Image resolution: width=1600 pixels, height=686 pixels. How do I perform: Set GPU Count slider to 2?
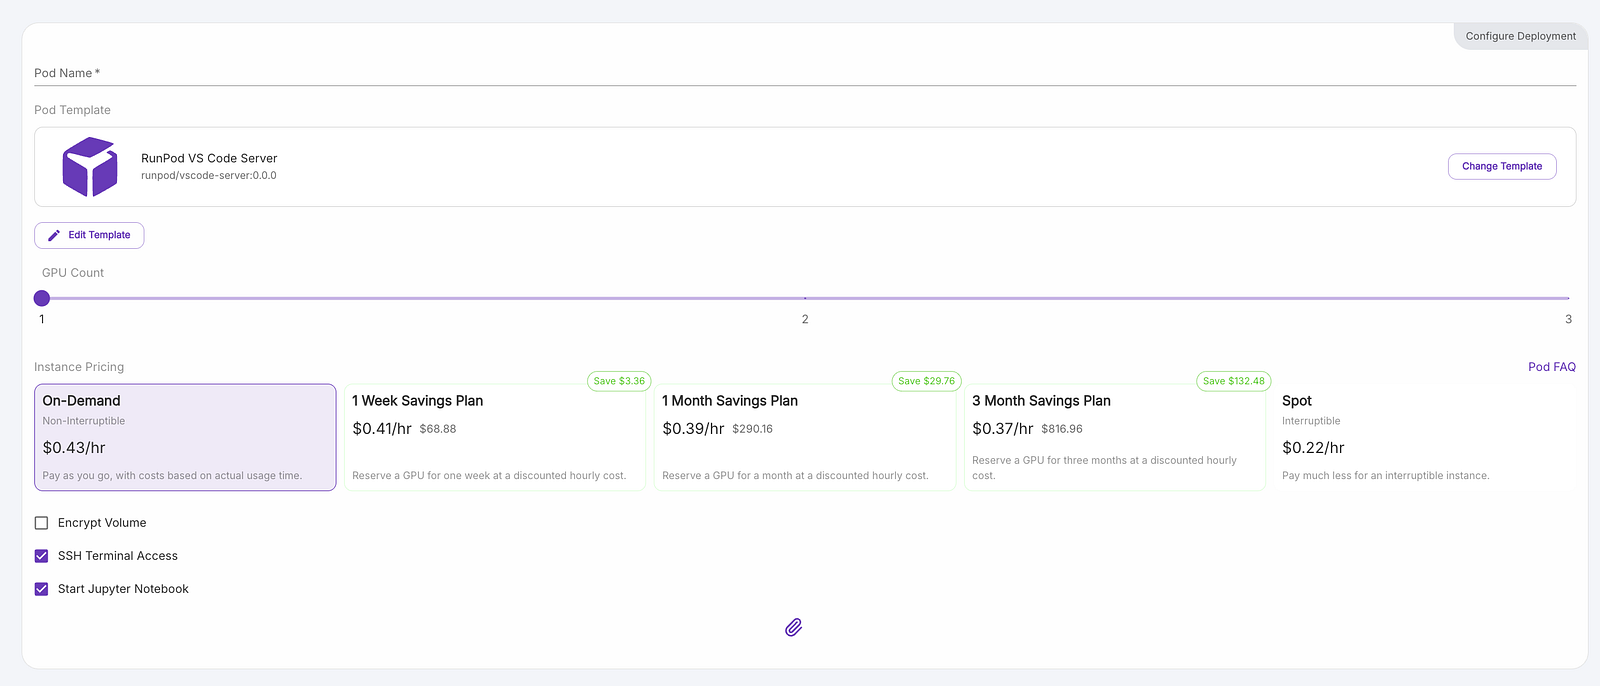coord(805,298)
